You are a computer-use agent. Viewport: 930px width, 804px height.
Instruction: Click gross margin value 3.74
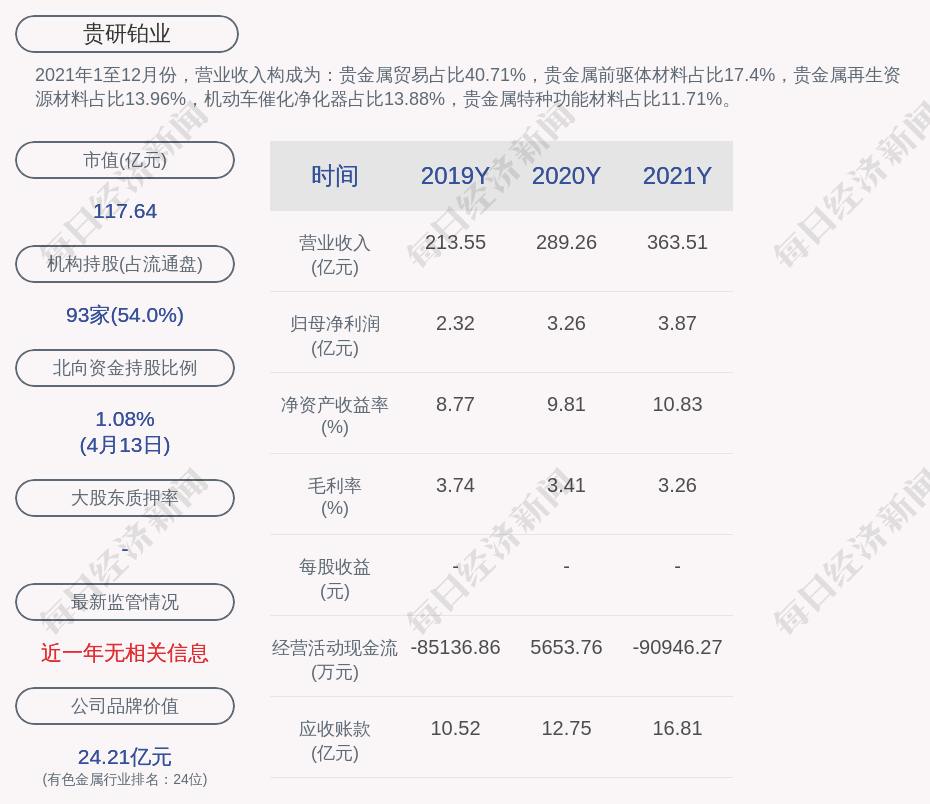pyautogui.click(x=455, y=485)
